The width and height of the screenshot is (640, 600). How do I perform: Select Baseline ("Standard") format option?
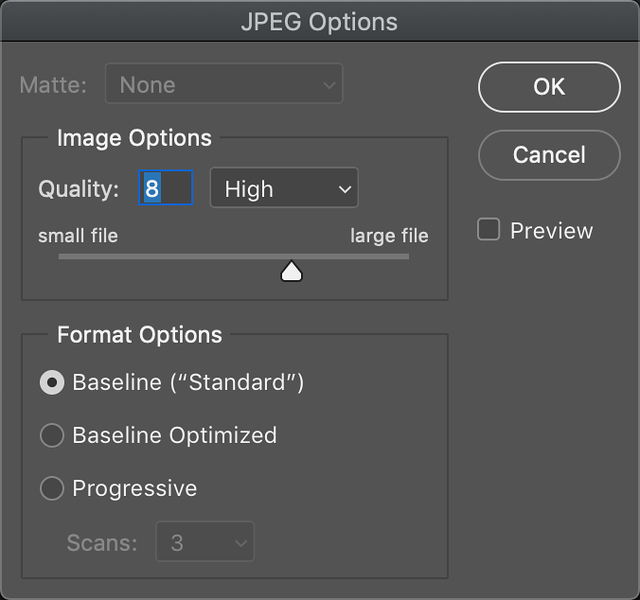[x=52, y=382]
